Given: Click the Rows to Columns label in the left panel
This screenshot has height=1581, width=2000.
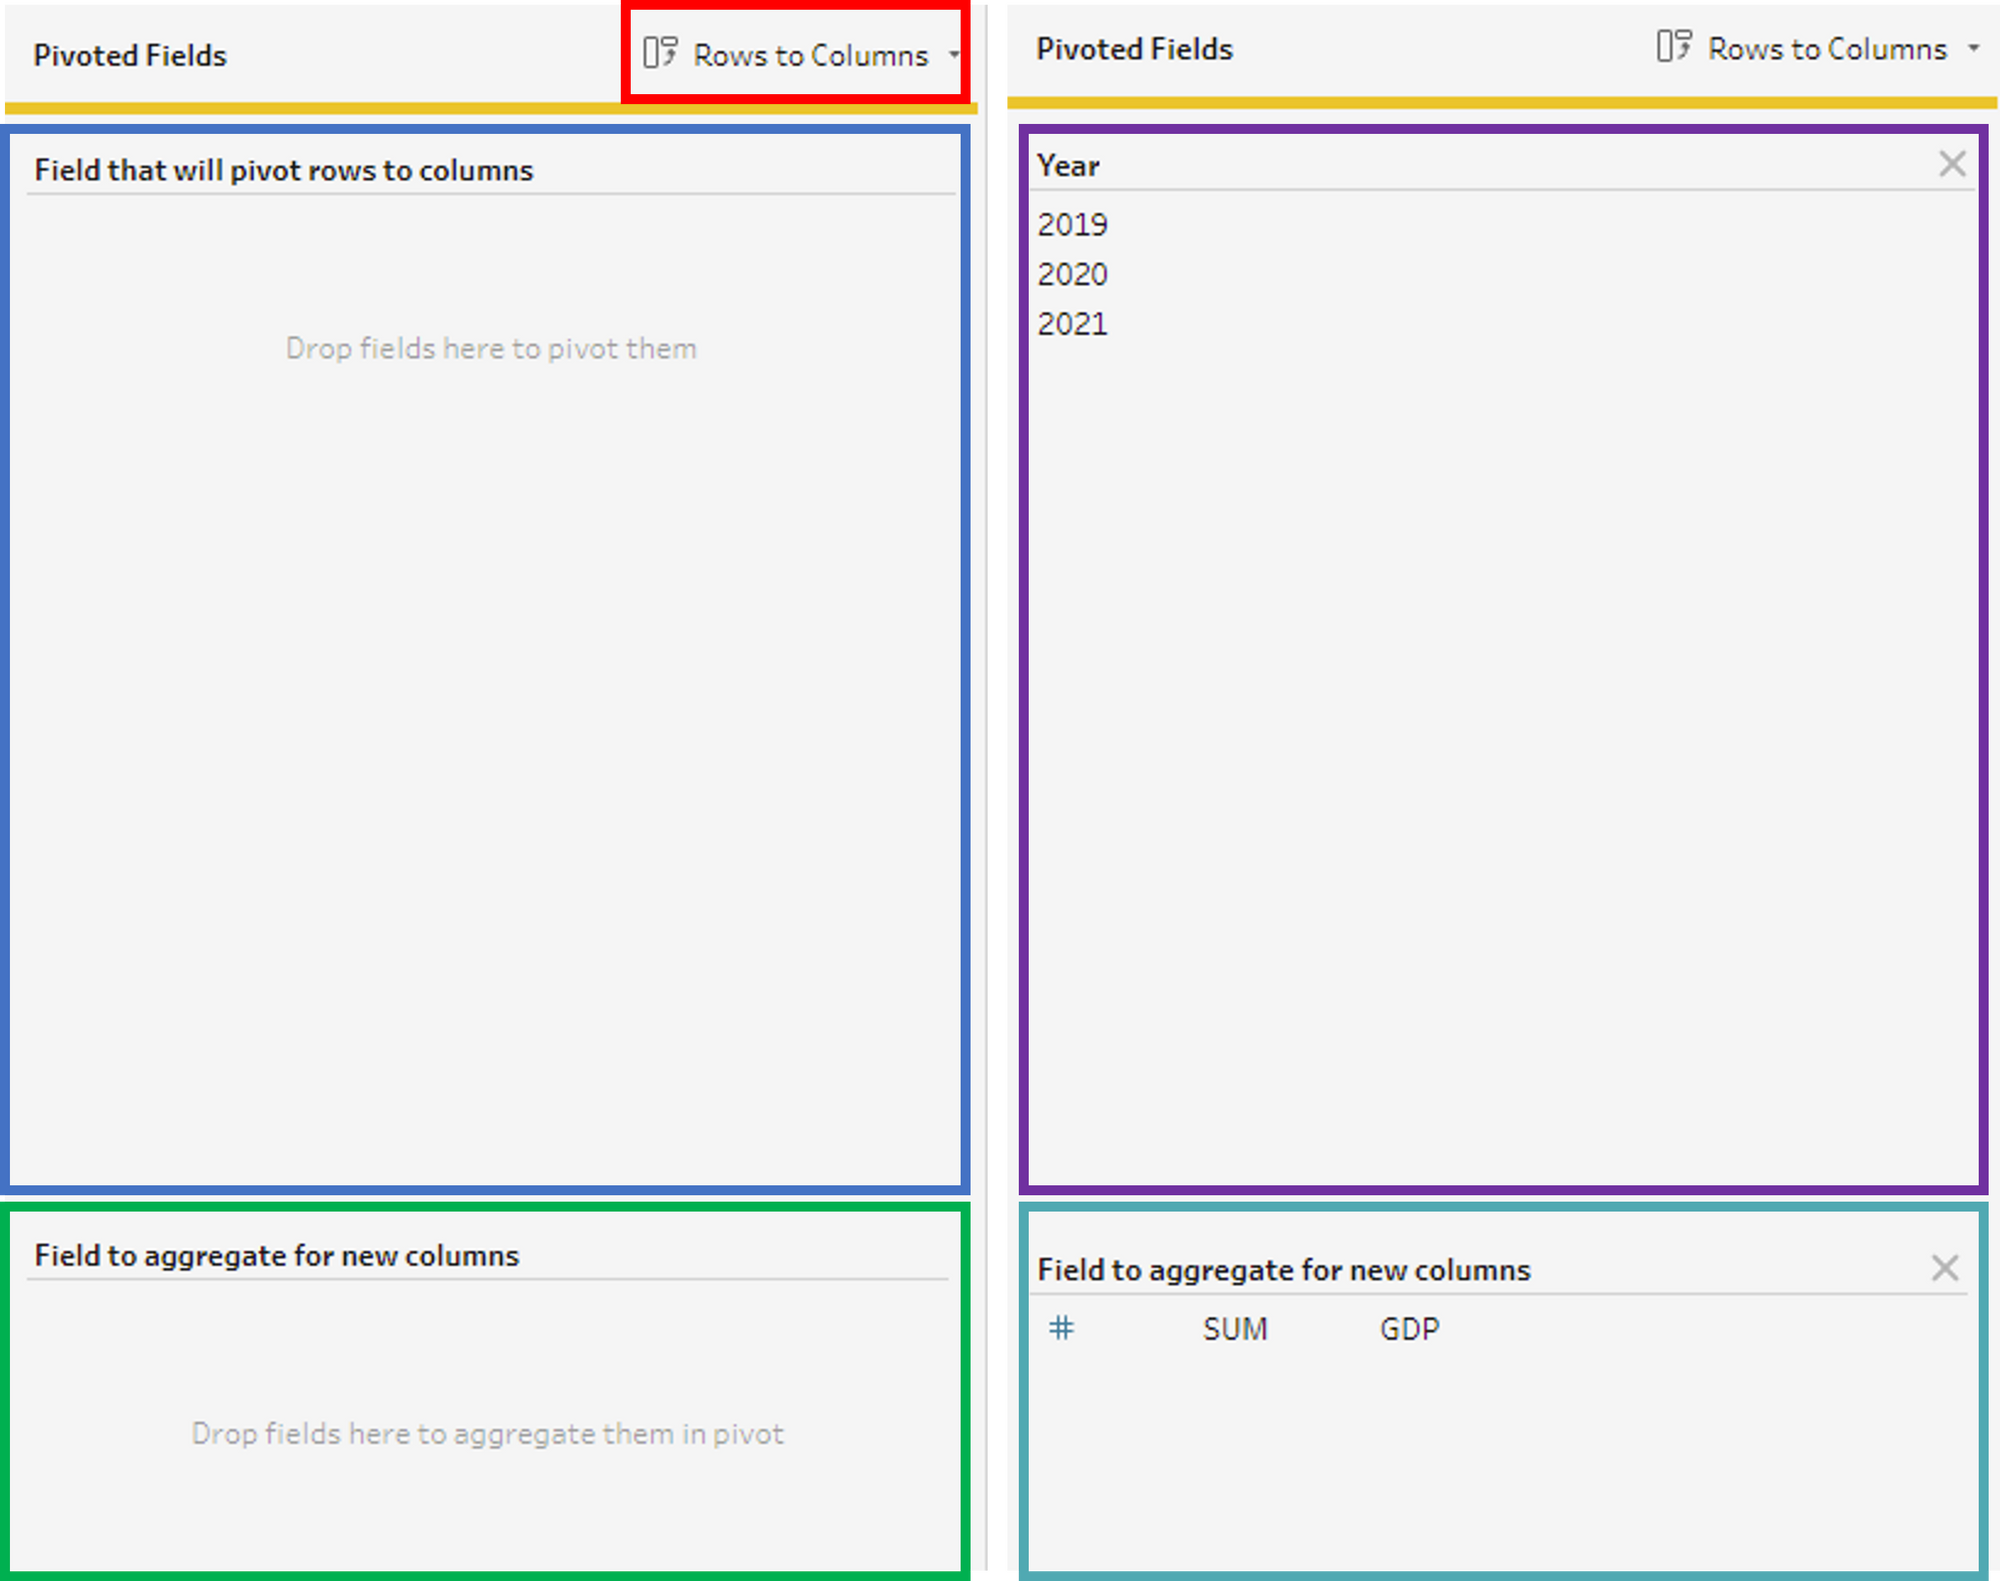Looking at the screenshot, I should (811, 56).
